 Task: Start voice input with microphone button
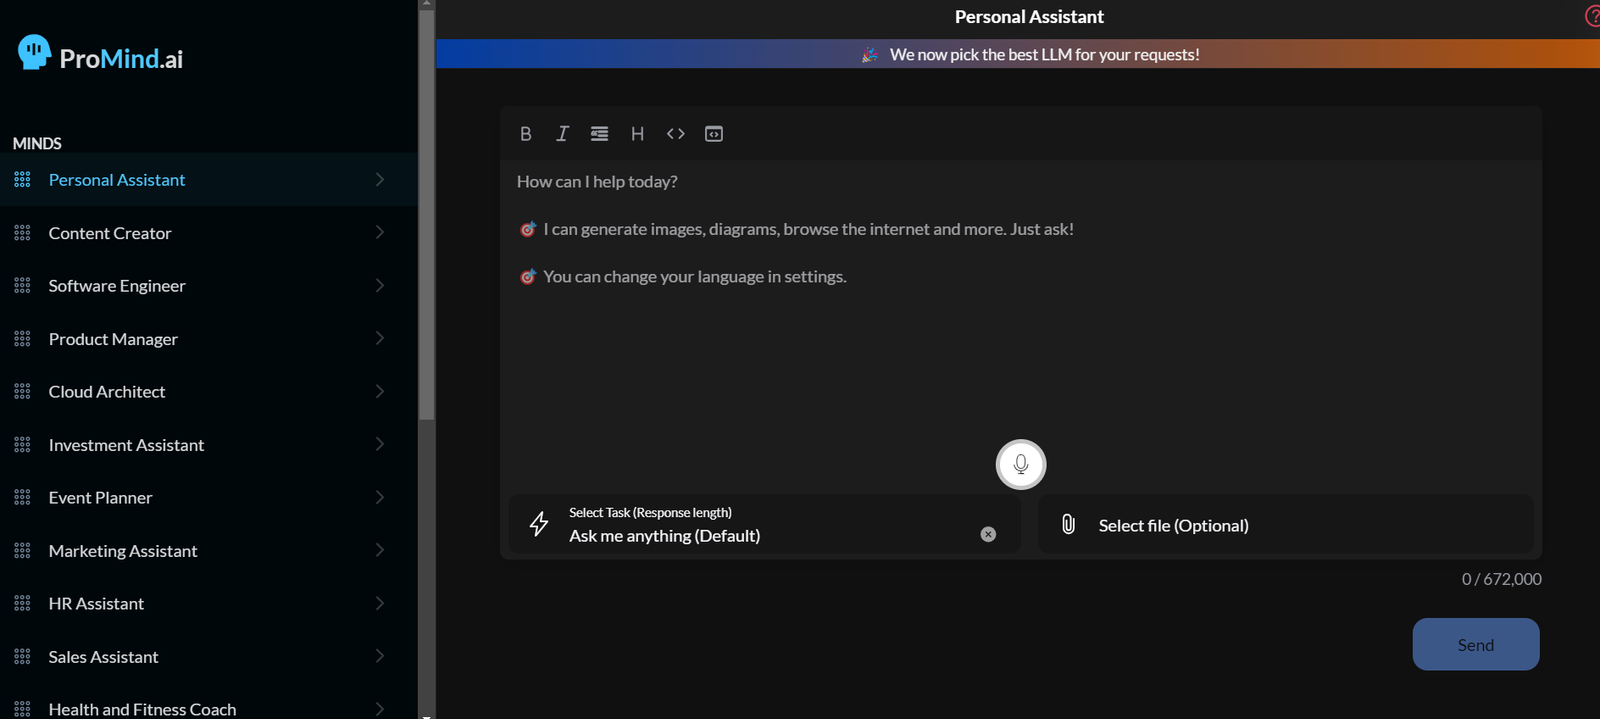[x=1021, y=465]
